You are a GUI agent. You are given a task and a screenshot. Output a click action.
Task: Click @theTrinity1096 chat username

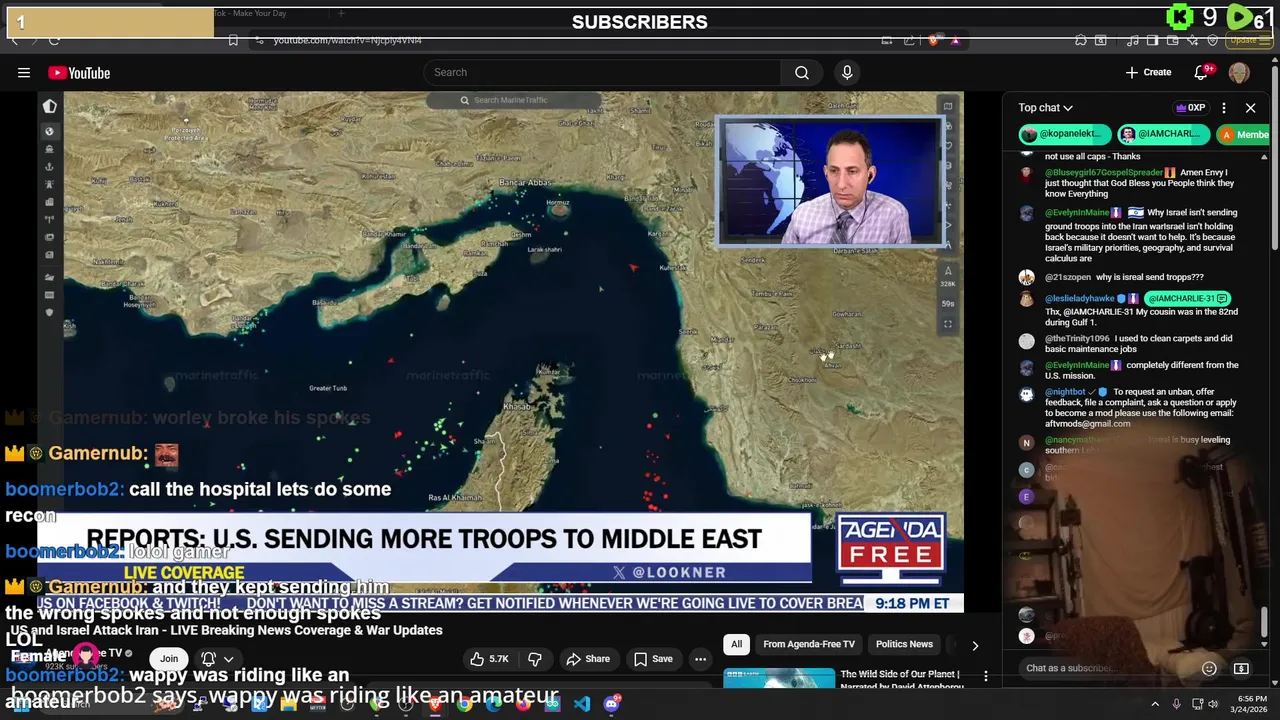pyautogui.click(x=1077, y=338)
